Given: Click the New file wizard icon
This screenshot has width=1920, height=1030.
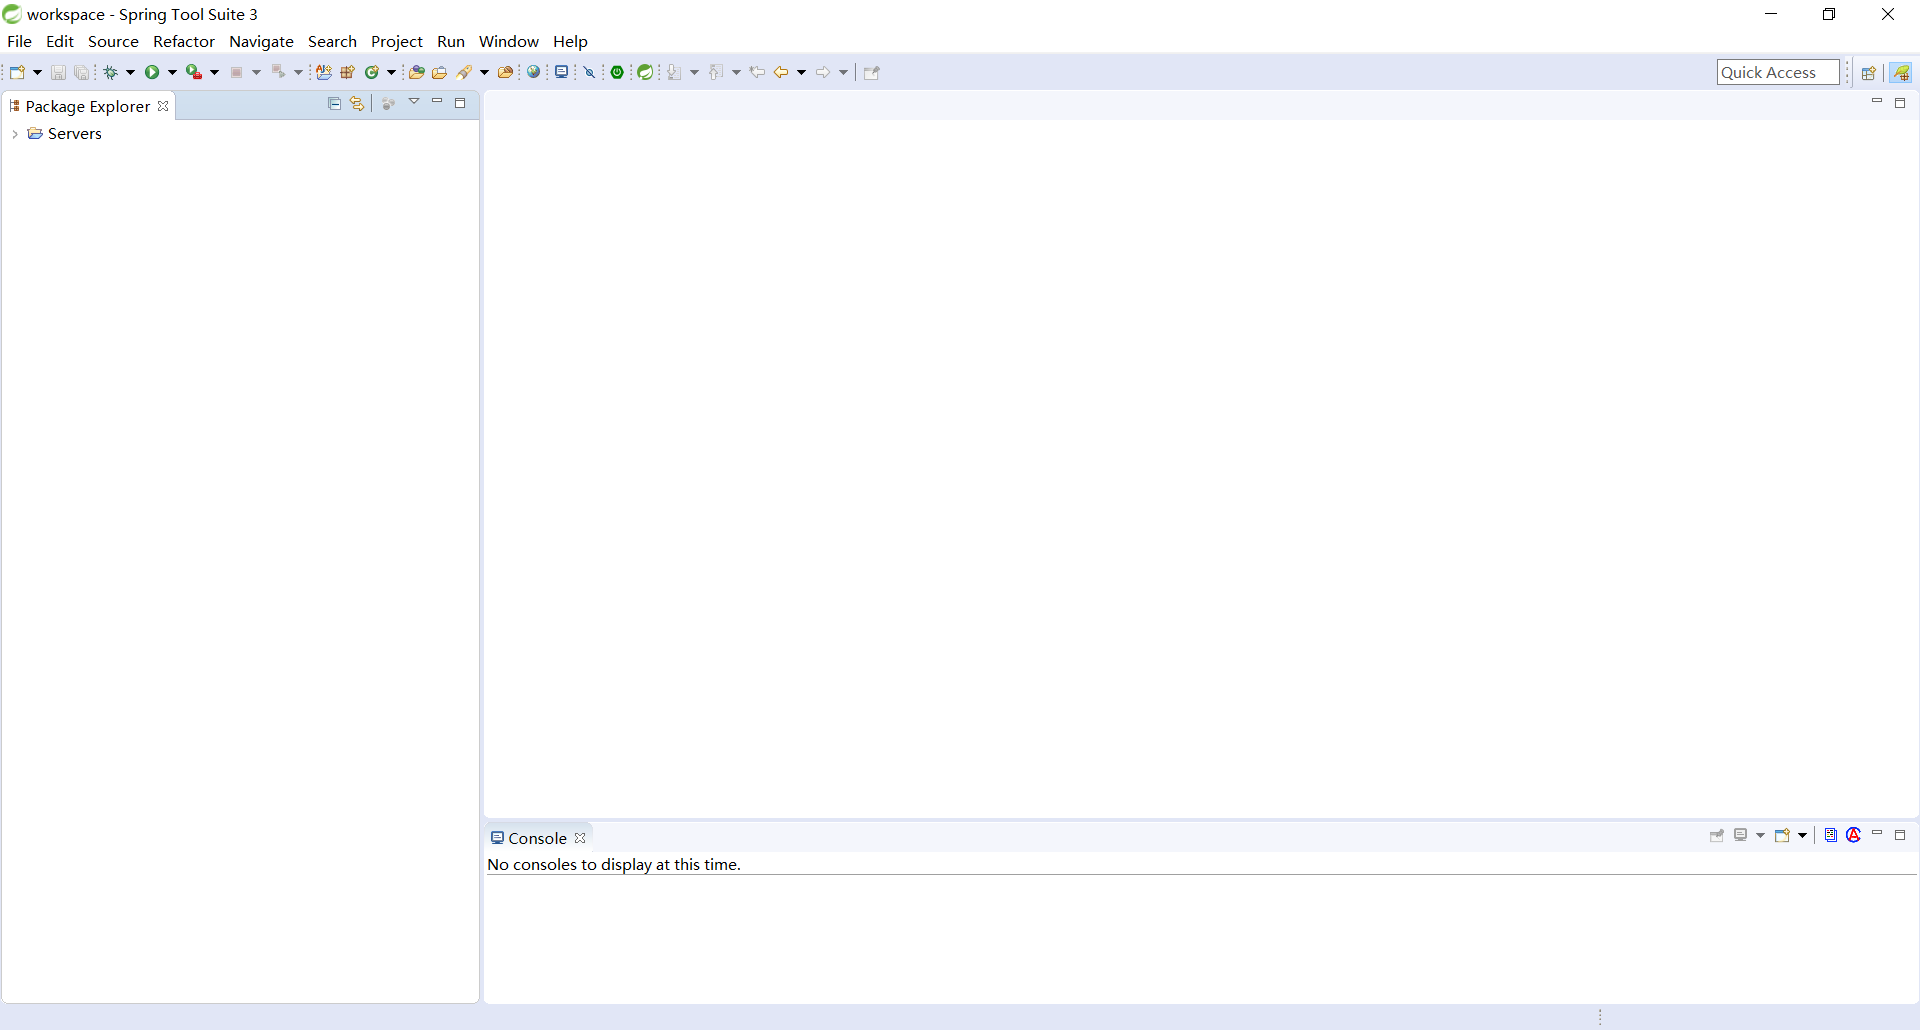Looking at the screenshot, I should (x=17, y=72).
